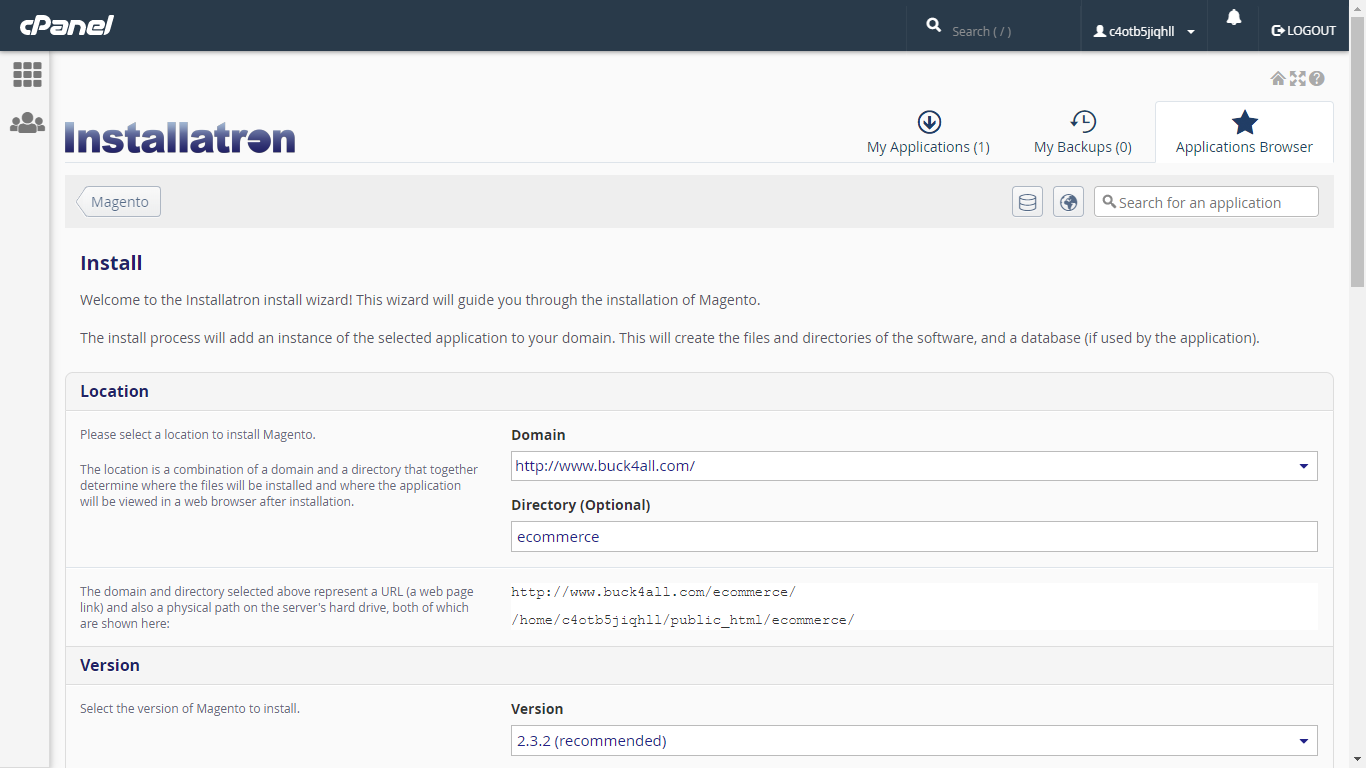Go back via the Magento breadcrumb button
1366x768 pixels.
point(119,202)
